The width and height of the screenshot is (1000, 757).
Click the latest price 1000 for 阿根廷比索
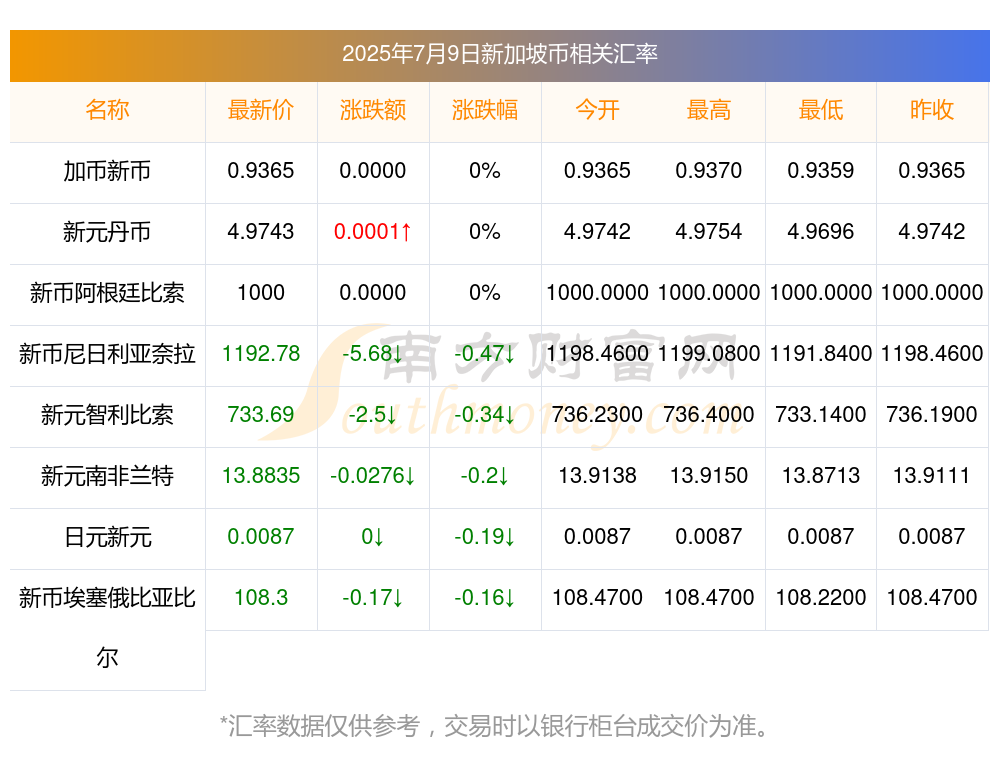pyautogui.click(x=261, y=293)
